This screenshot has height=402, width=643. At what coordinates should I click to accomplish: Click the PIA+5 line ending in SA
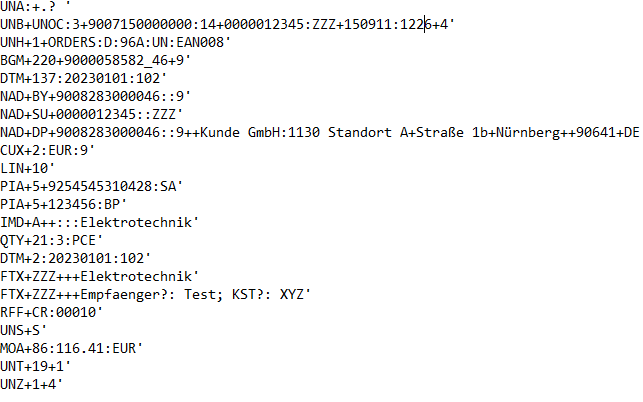(91, 187)
